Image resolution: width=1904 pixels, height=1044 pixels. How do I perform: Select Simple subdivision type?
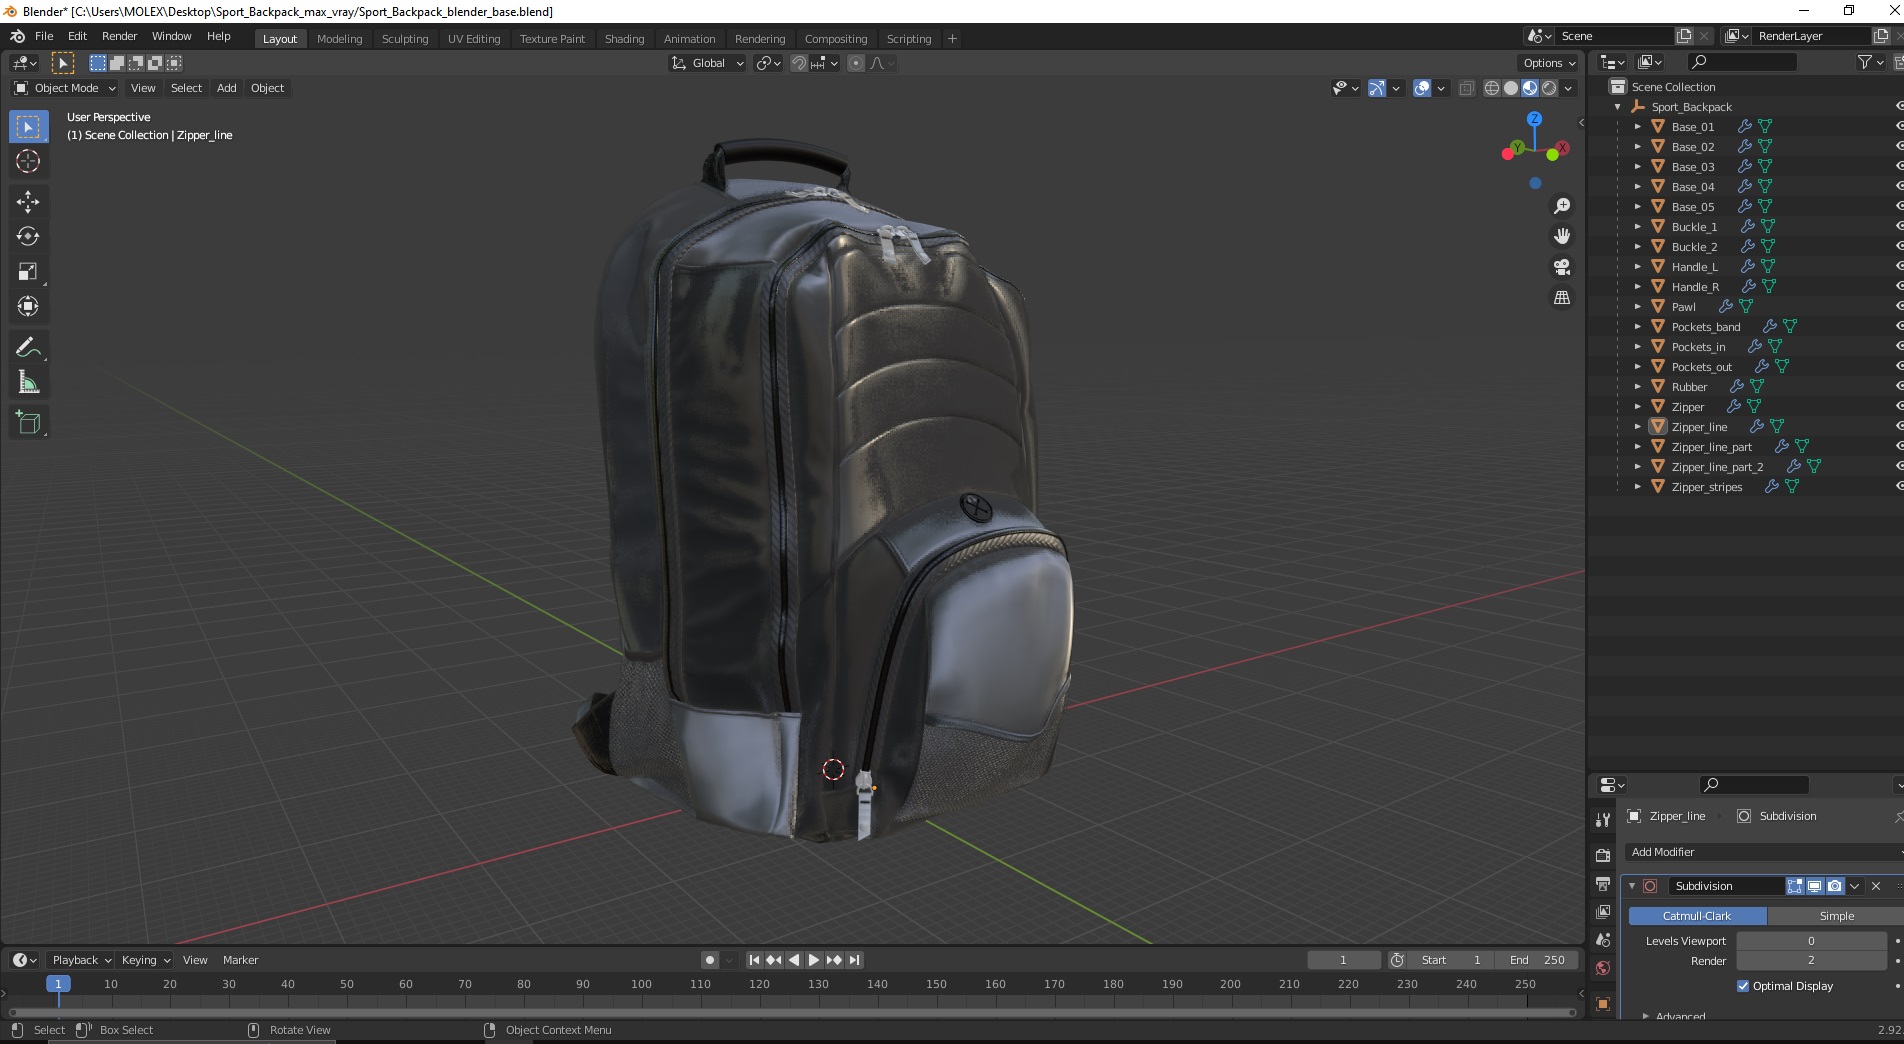[1836, 916]
